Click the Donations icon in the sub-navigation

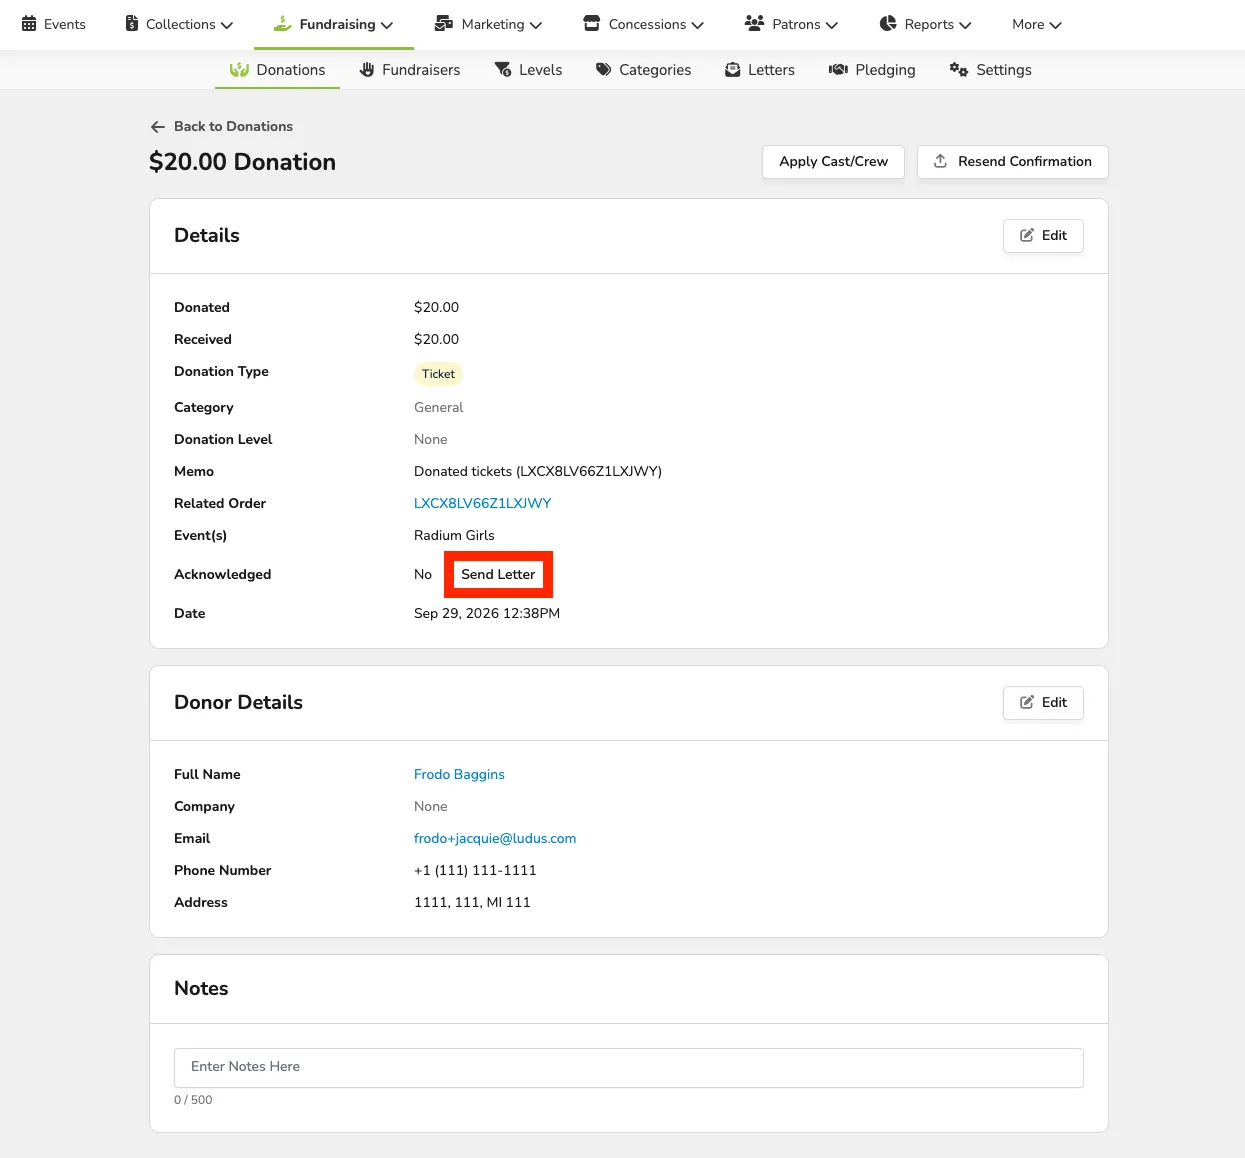click(239, 70)
